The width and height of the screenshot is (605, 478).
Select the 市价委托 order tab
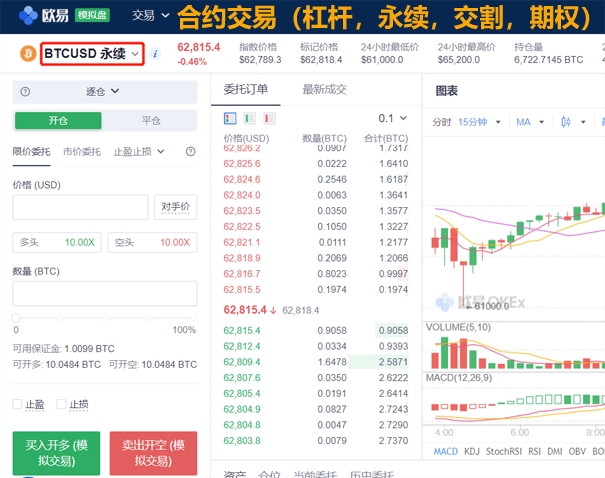click(x=82, y=152)
